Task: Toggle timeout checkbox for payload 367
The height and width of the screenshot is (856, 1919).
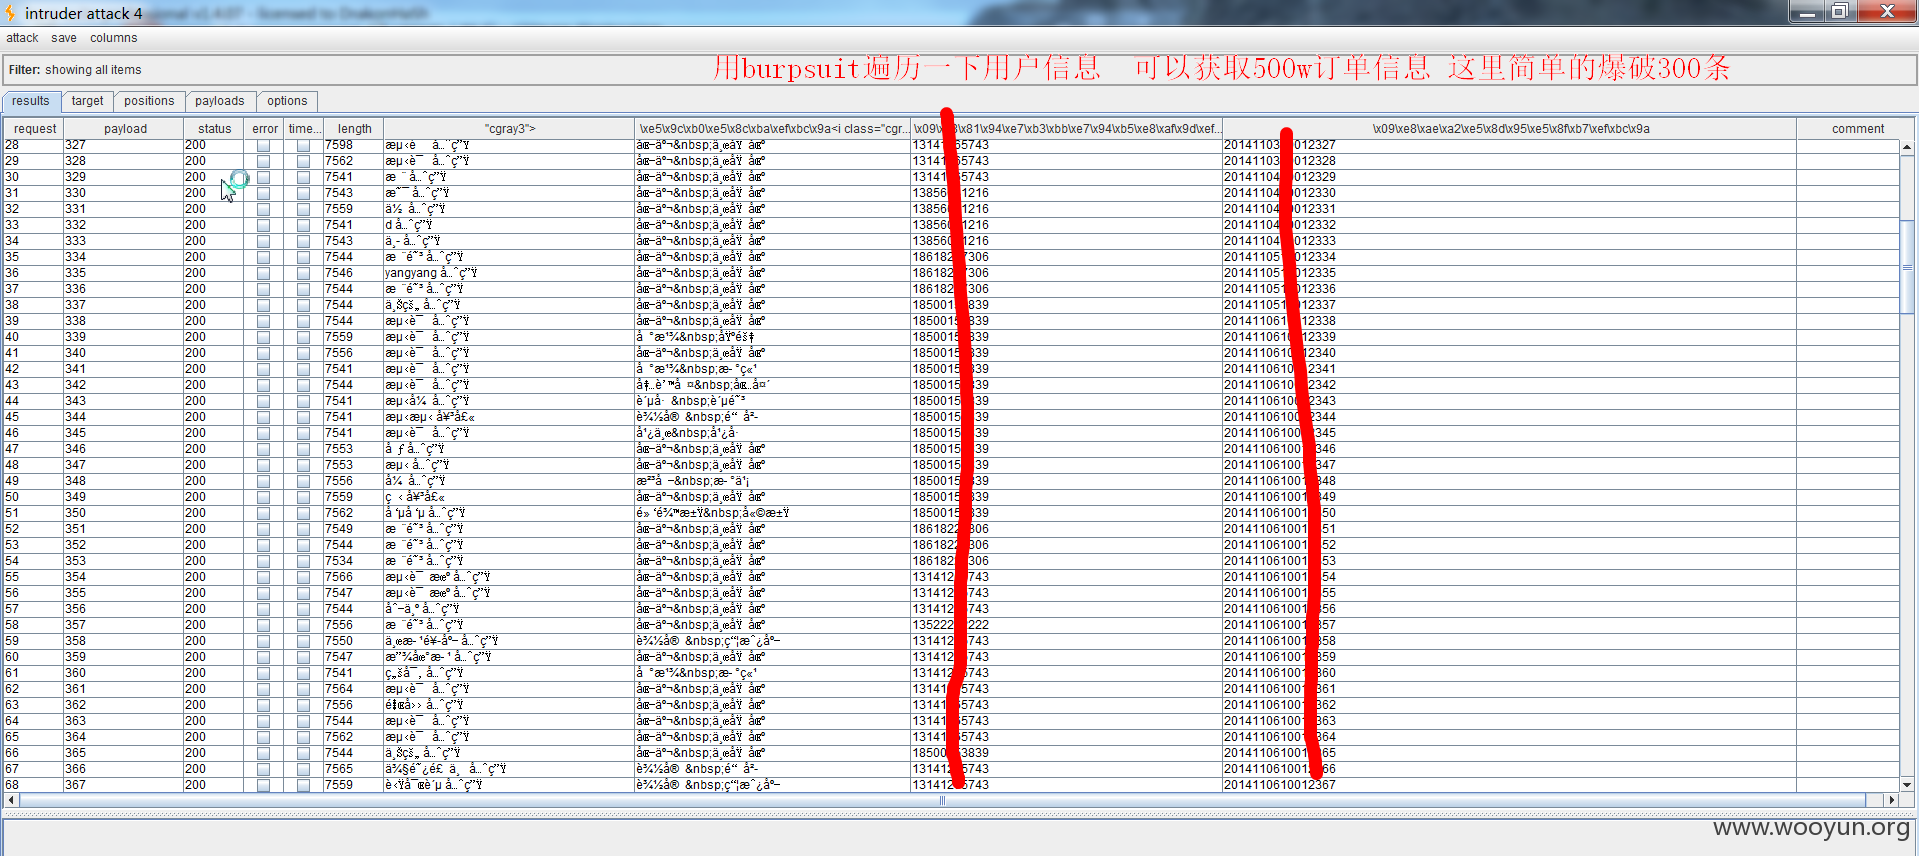Action: (x=303, y=786)
